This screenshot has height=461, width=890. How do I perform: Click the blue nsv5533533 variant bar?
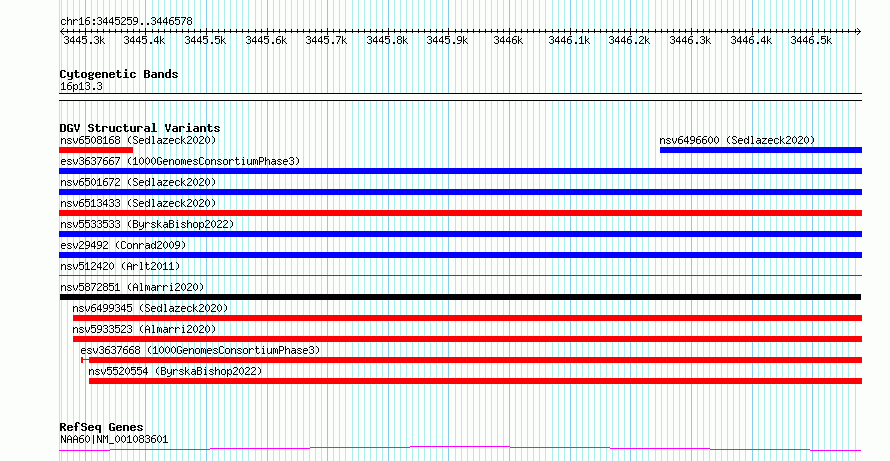point(460,234)
